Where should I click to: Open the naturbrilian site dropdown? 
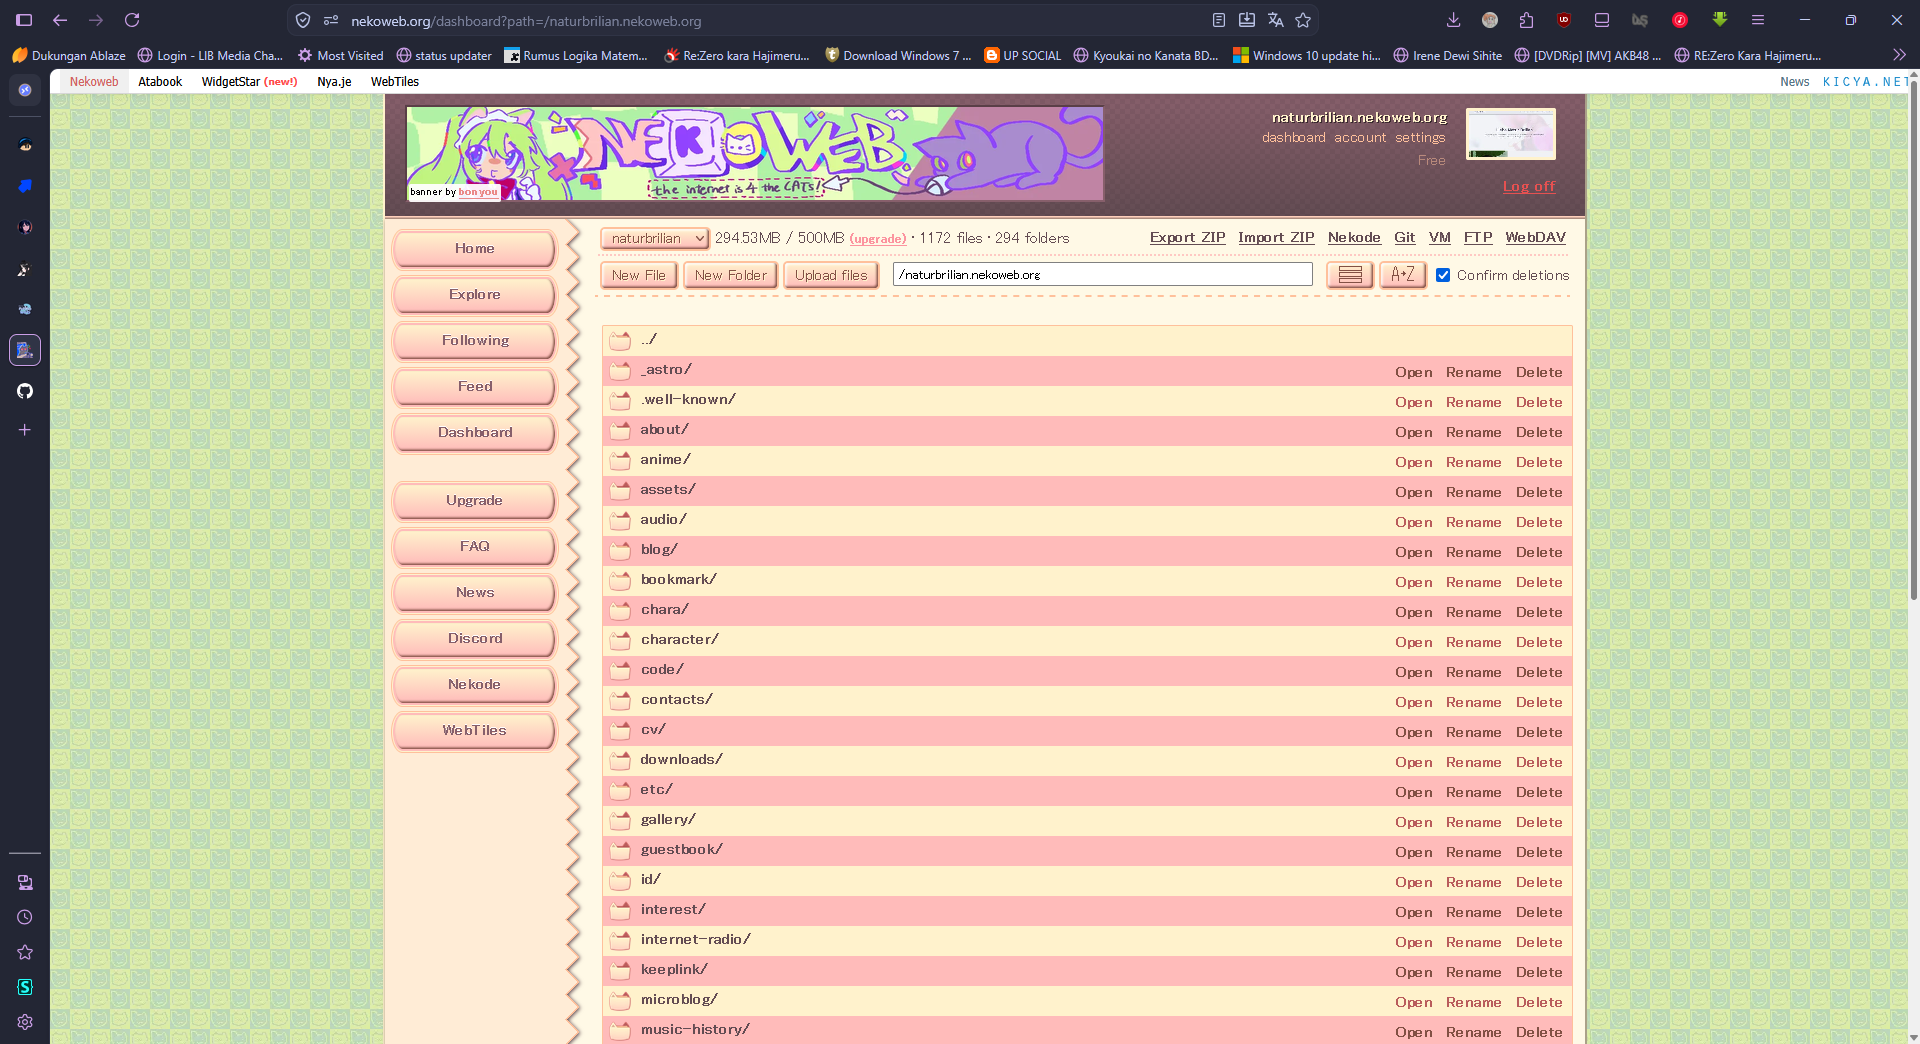point(655,238)
